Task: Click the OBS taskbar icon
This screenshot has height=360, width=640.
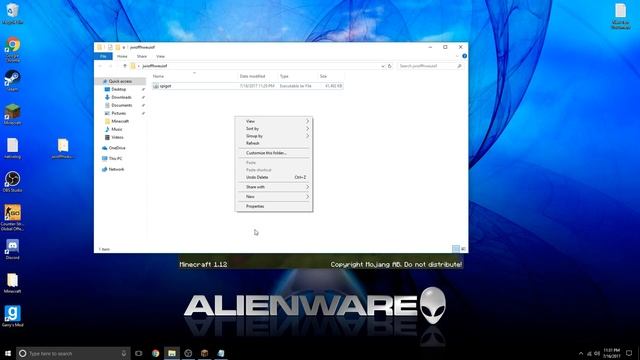Action: (x=188, y=353)
